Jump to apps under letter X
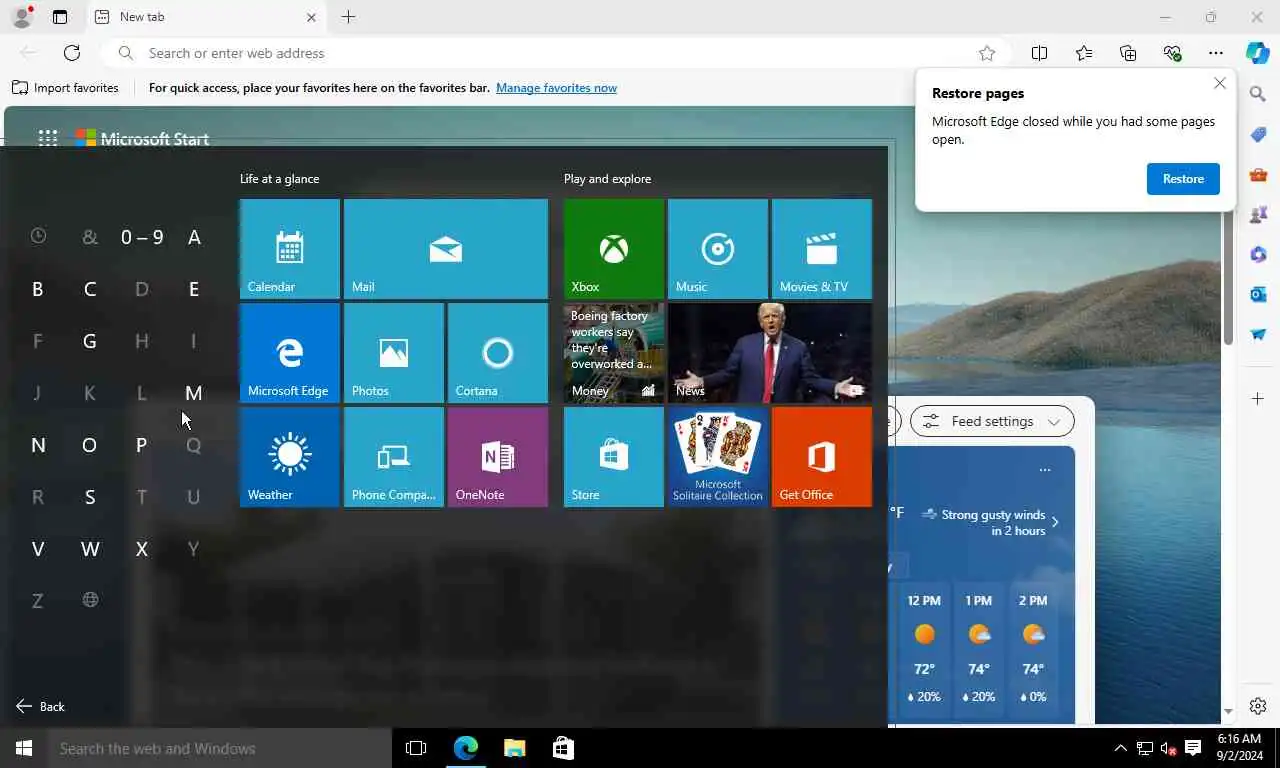The height and width of the screenshot is (768, 1280). [142, 549]
